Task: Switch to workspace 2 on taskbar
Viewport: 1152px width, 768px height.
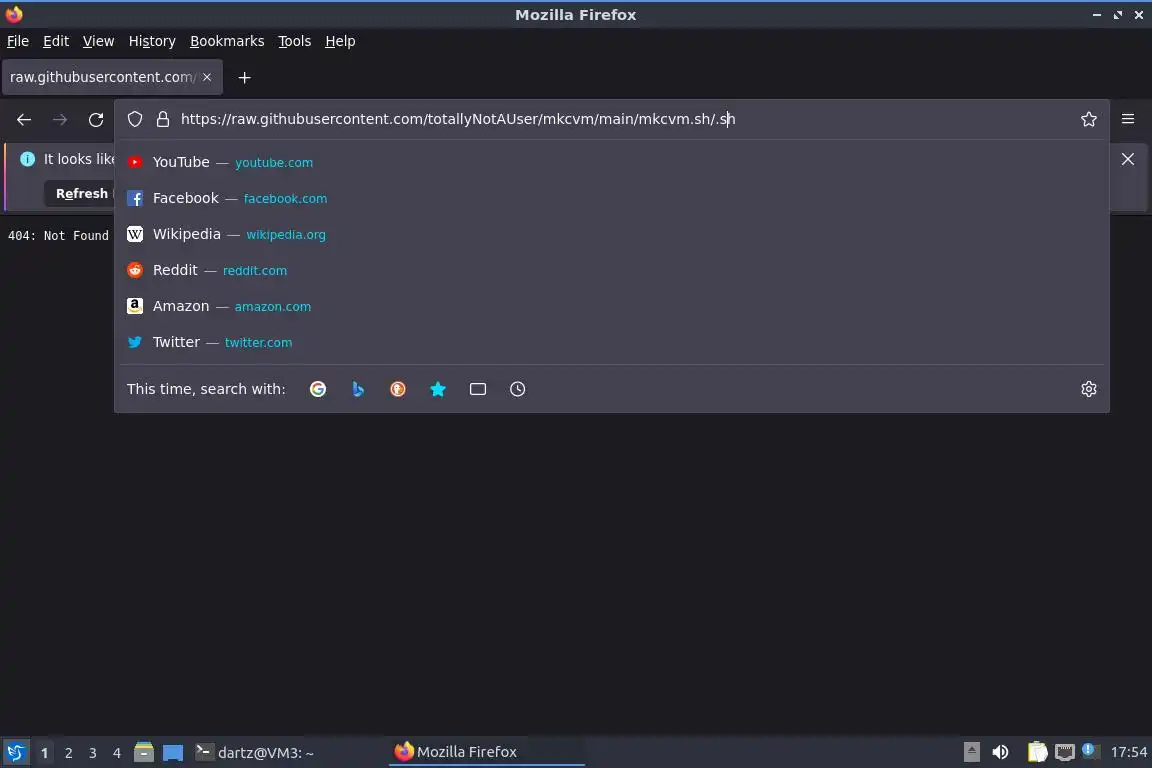Action: (68, 753)
